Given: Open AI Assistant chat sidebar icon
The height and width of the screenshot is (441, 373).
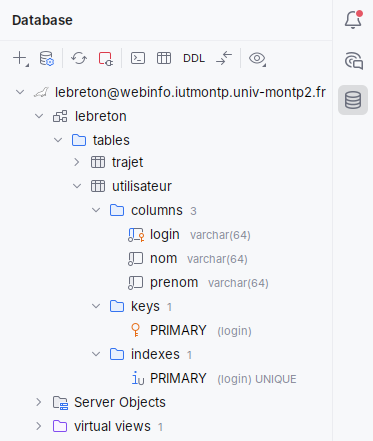Looking at the screenshot, I should (353, 61).
